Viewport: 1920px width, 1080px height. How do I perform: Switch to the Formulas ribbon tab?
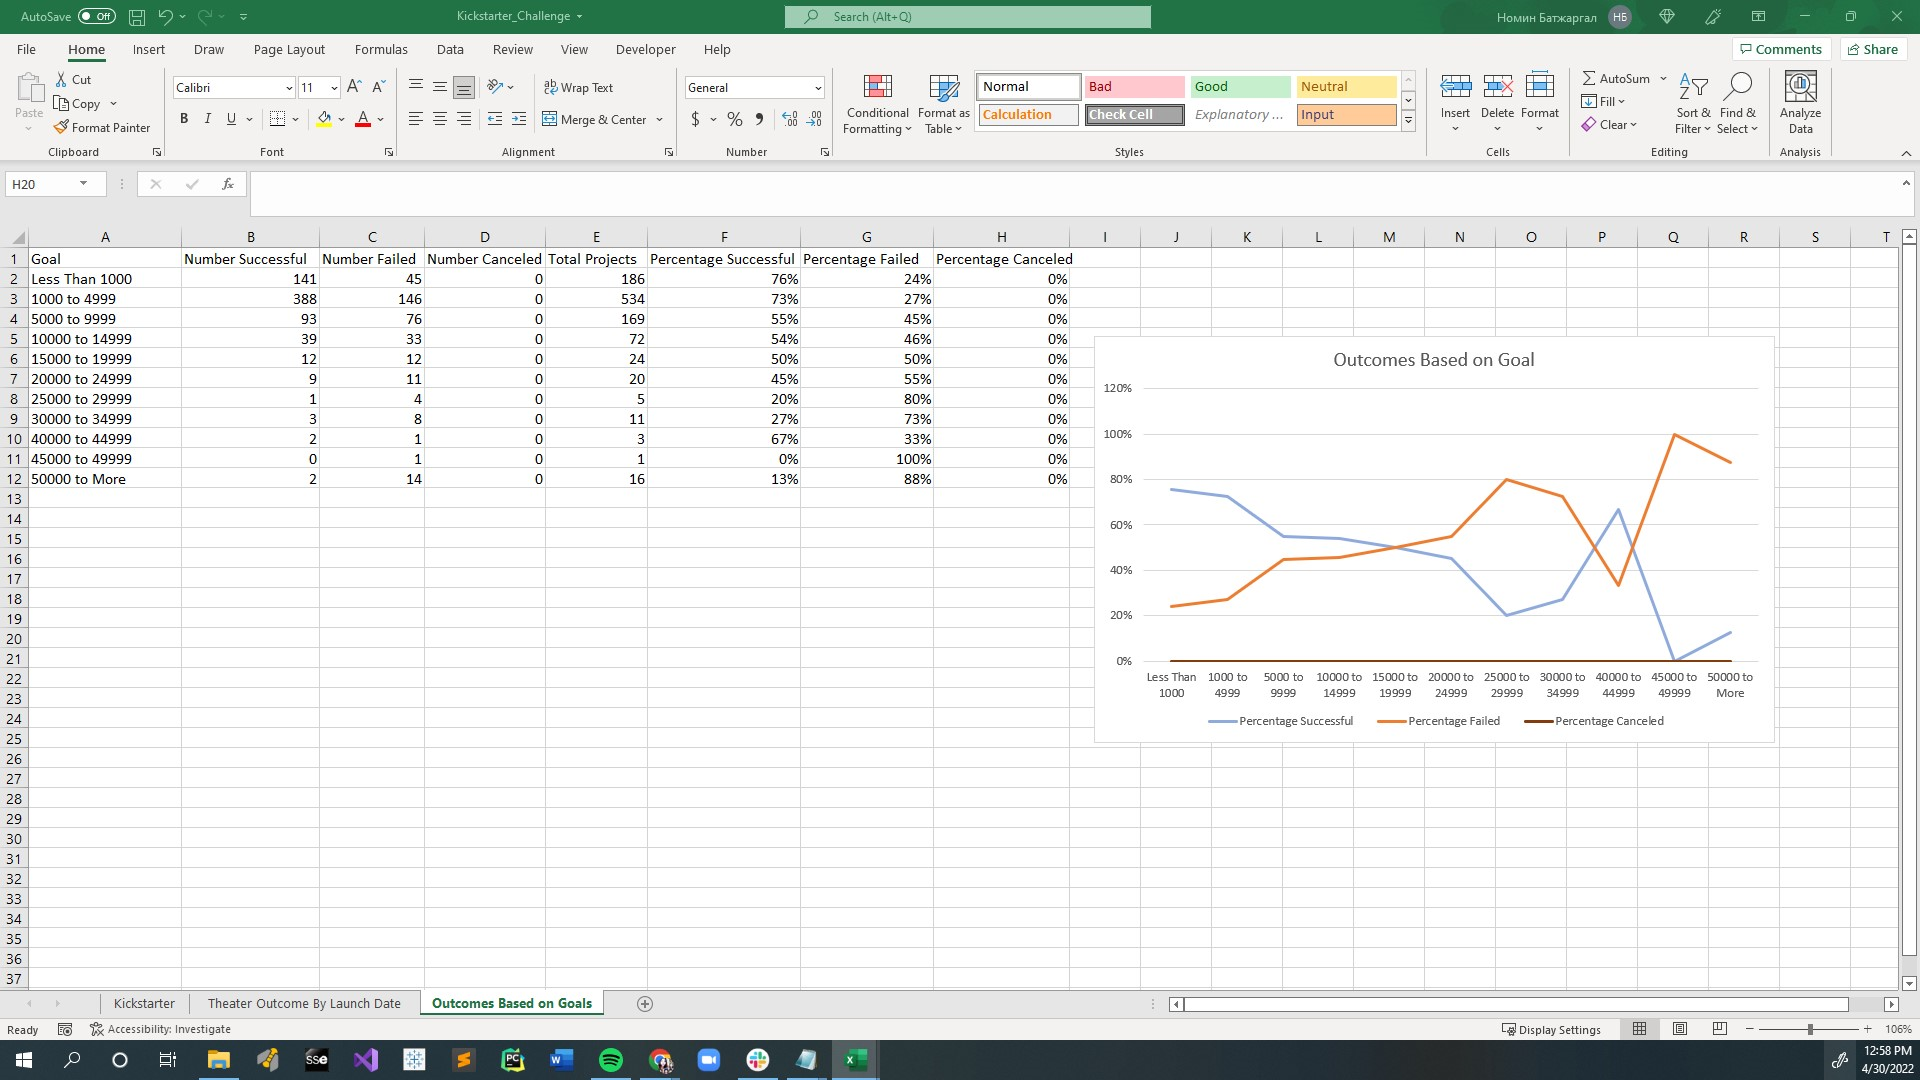click(381, 49)
